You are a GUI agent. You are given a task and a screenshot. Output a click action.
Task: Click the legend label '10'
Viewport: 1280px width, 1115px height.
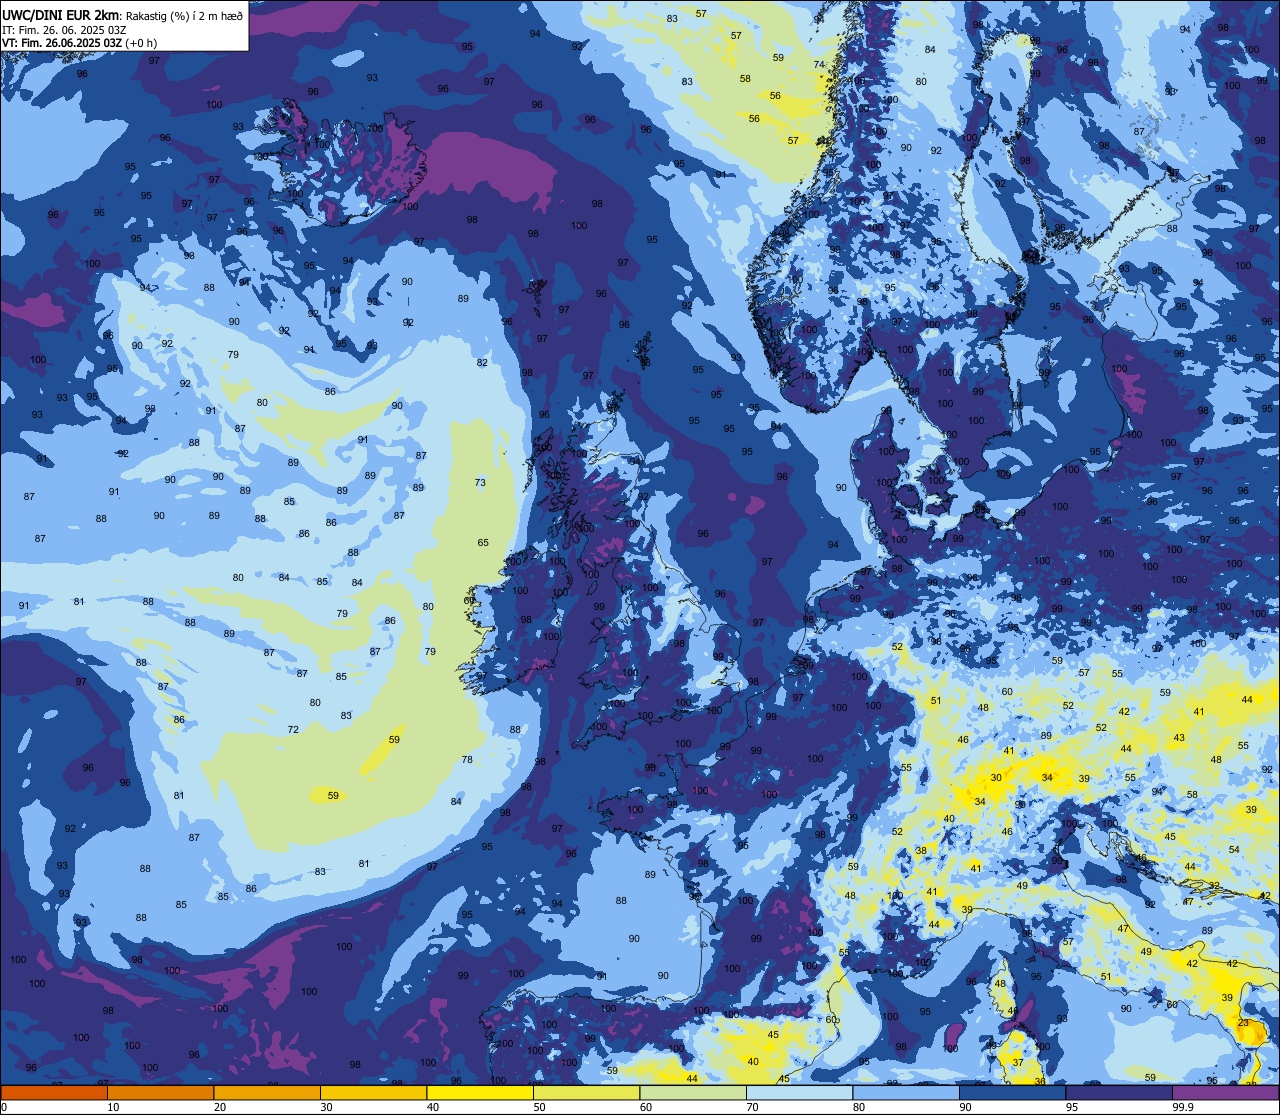[114, 1107]
